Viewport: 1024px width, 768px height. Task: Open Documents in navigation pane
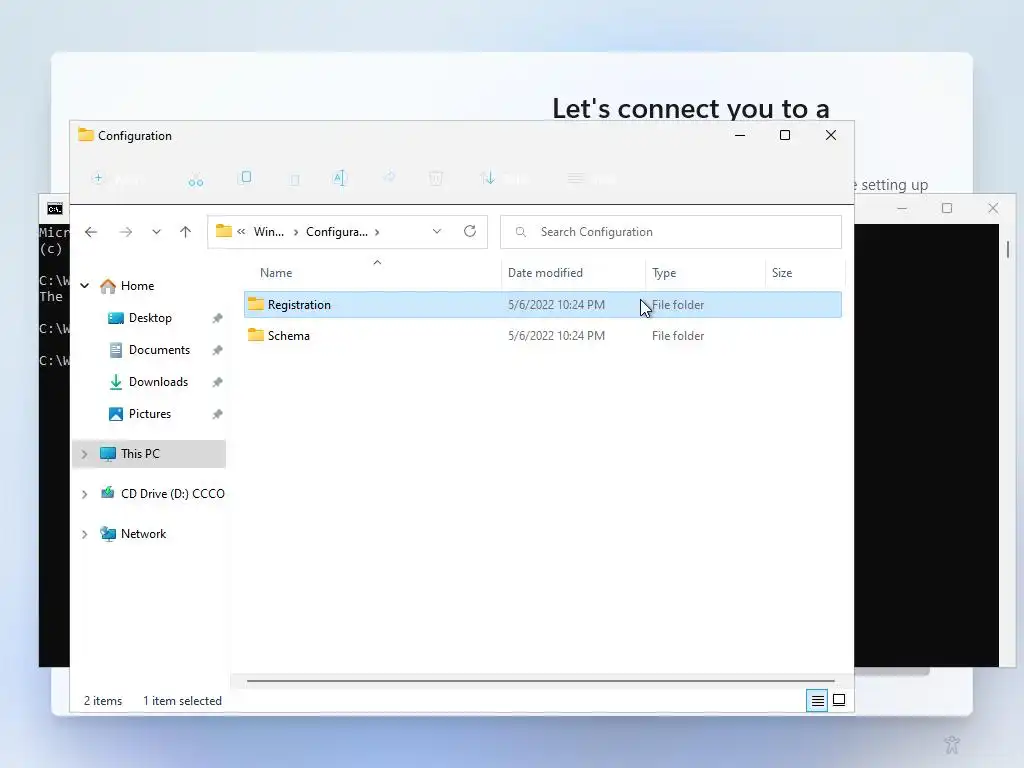click(159, 350)
